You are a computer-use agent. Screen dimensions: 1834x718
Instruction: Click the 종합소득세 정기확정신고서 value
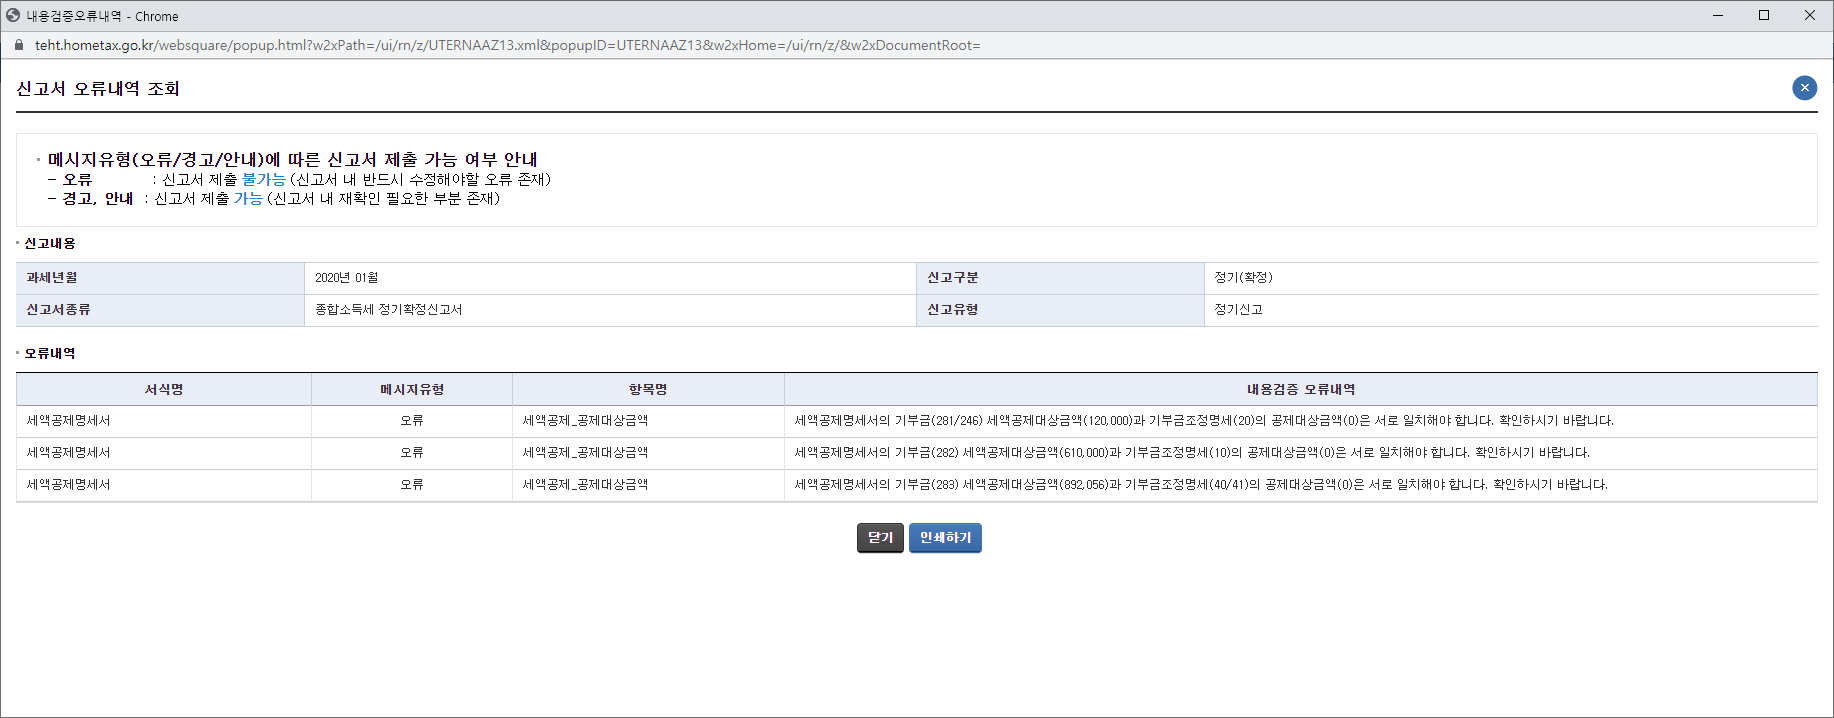click(x=389, y=310)
